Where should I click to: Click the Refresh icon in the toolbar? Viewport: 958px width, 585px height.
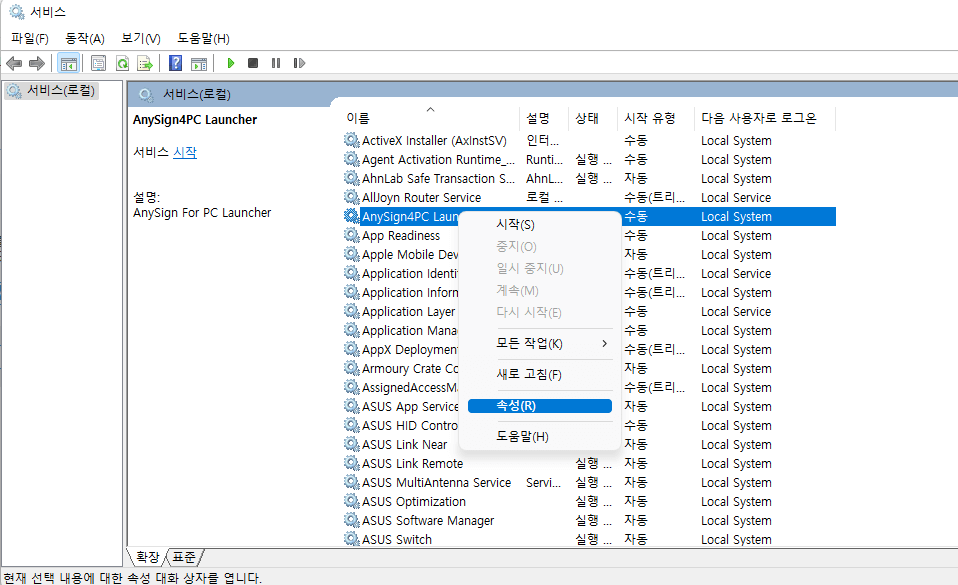point(122,63)
